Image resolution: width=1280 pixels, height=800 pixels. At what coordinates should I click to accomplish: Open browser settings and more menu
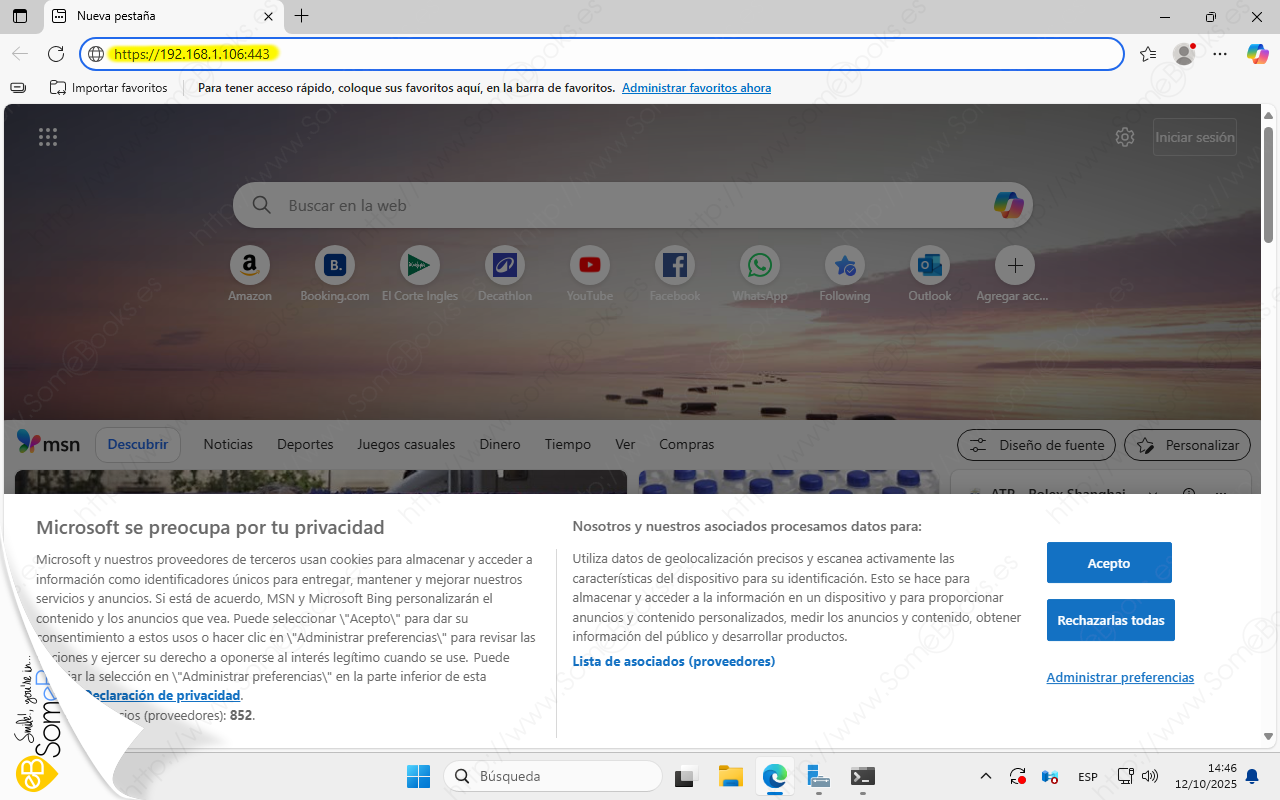point(1220,54)
